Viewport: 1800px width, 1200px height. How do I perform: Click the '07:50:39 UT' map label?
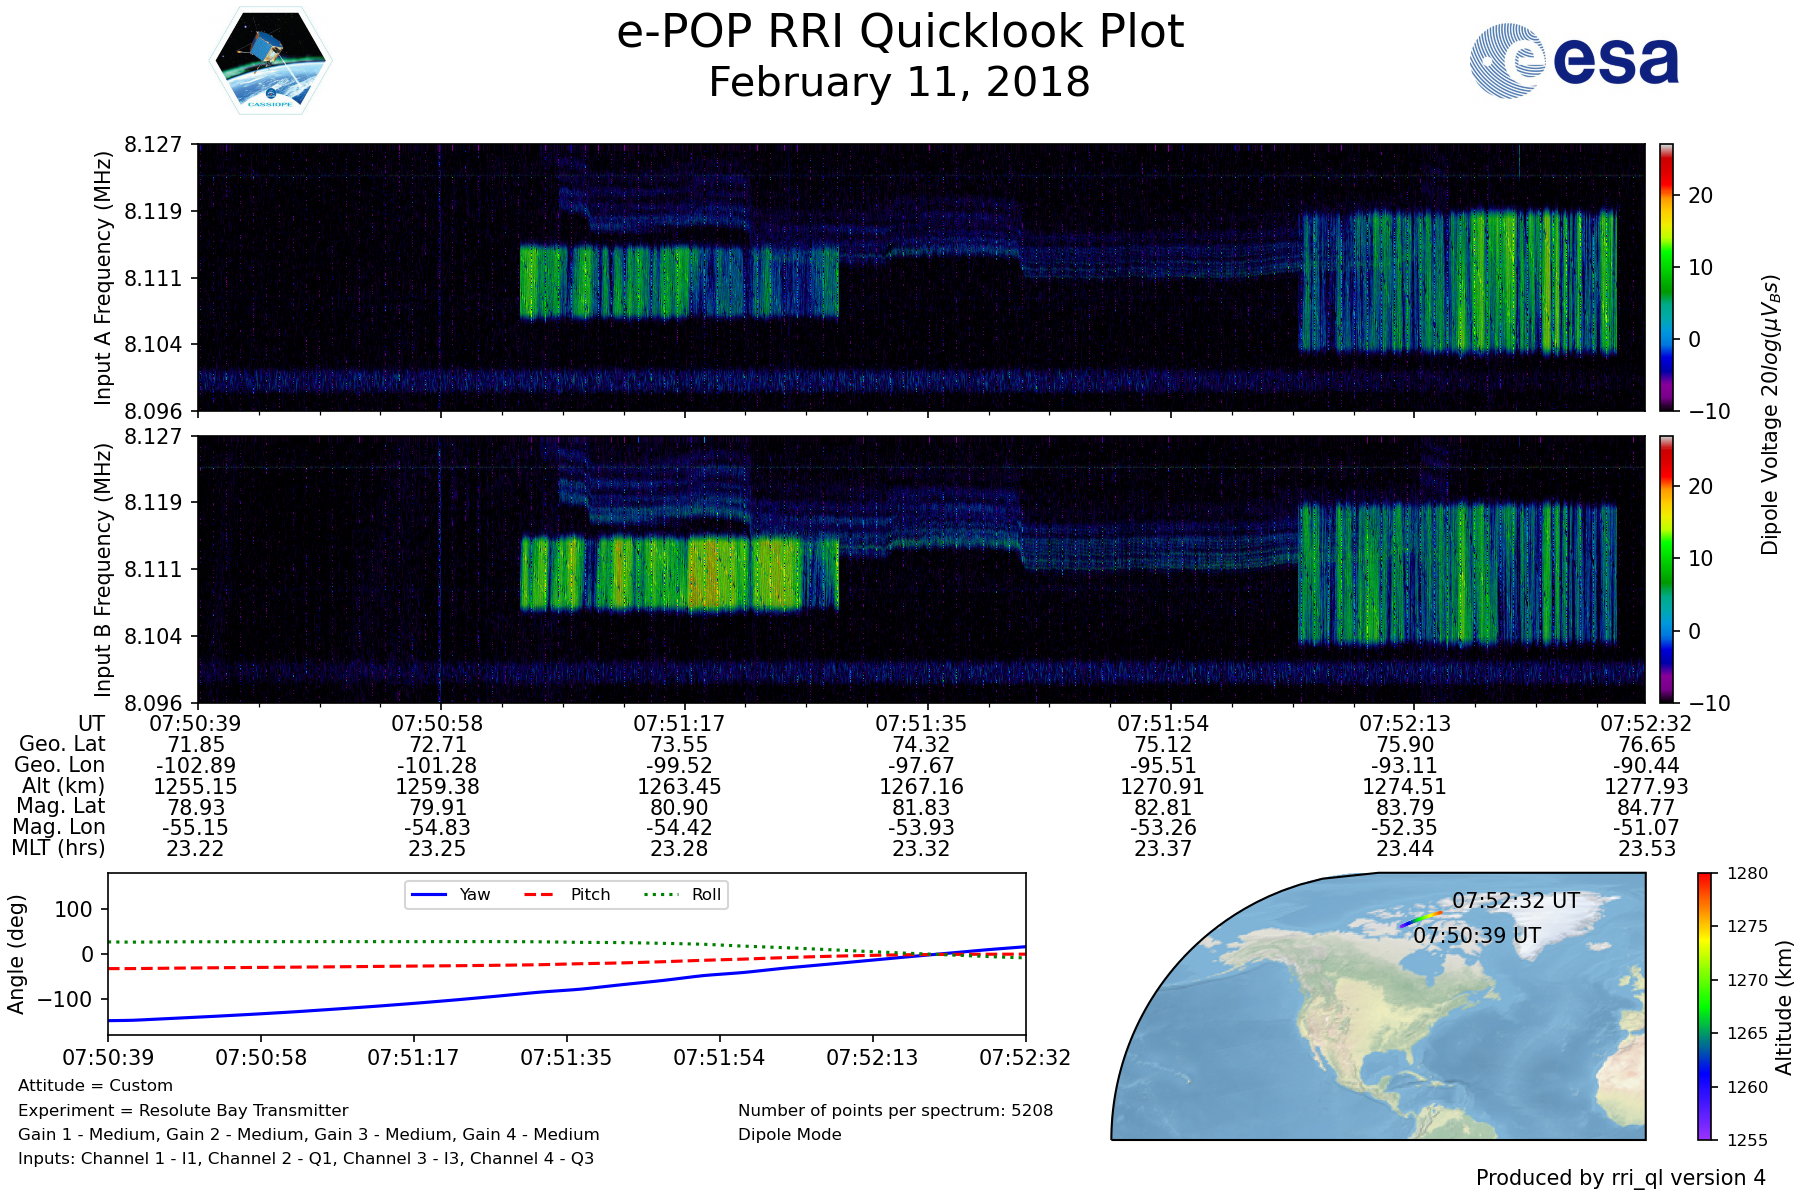click(x=1477, y=936)
